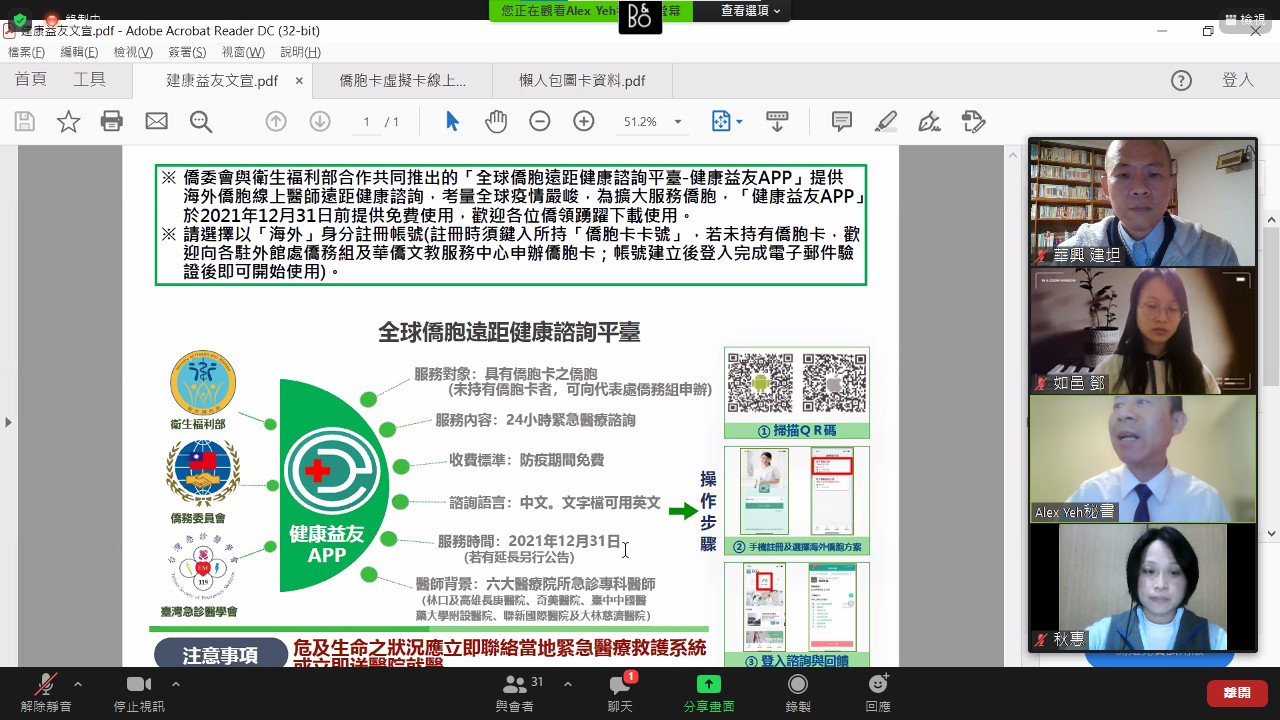1280x720 pixels.
Task: Zoom out with minus circle icon
Action: pyautogui.click(x=540, y=122)
